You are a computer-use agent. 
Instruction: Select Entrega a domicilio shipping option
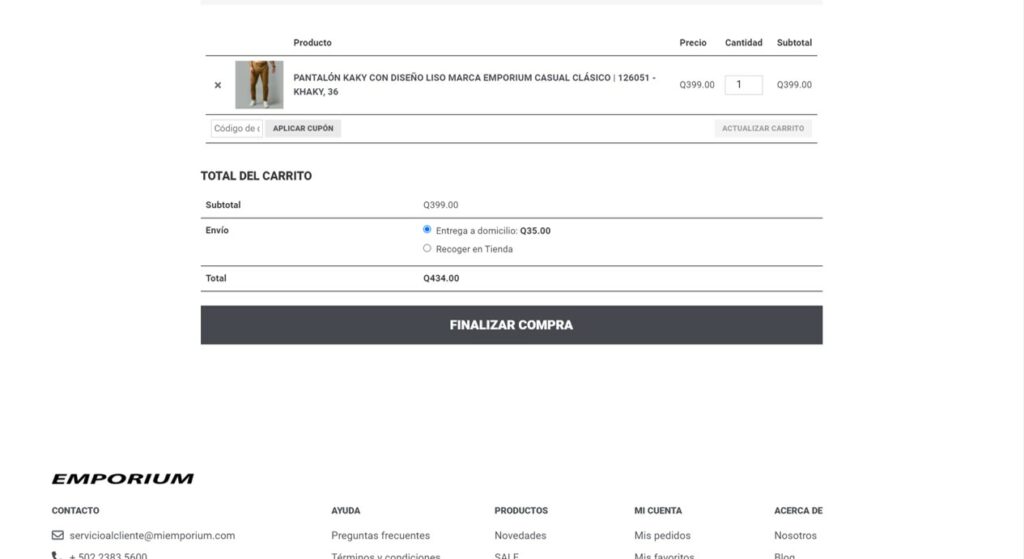pos(427,229)
